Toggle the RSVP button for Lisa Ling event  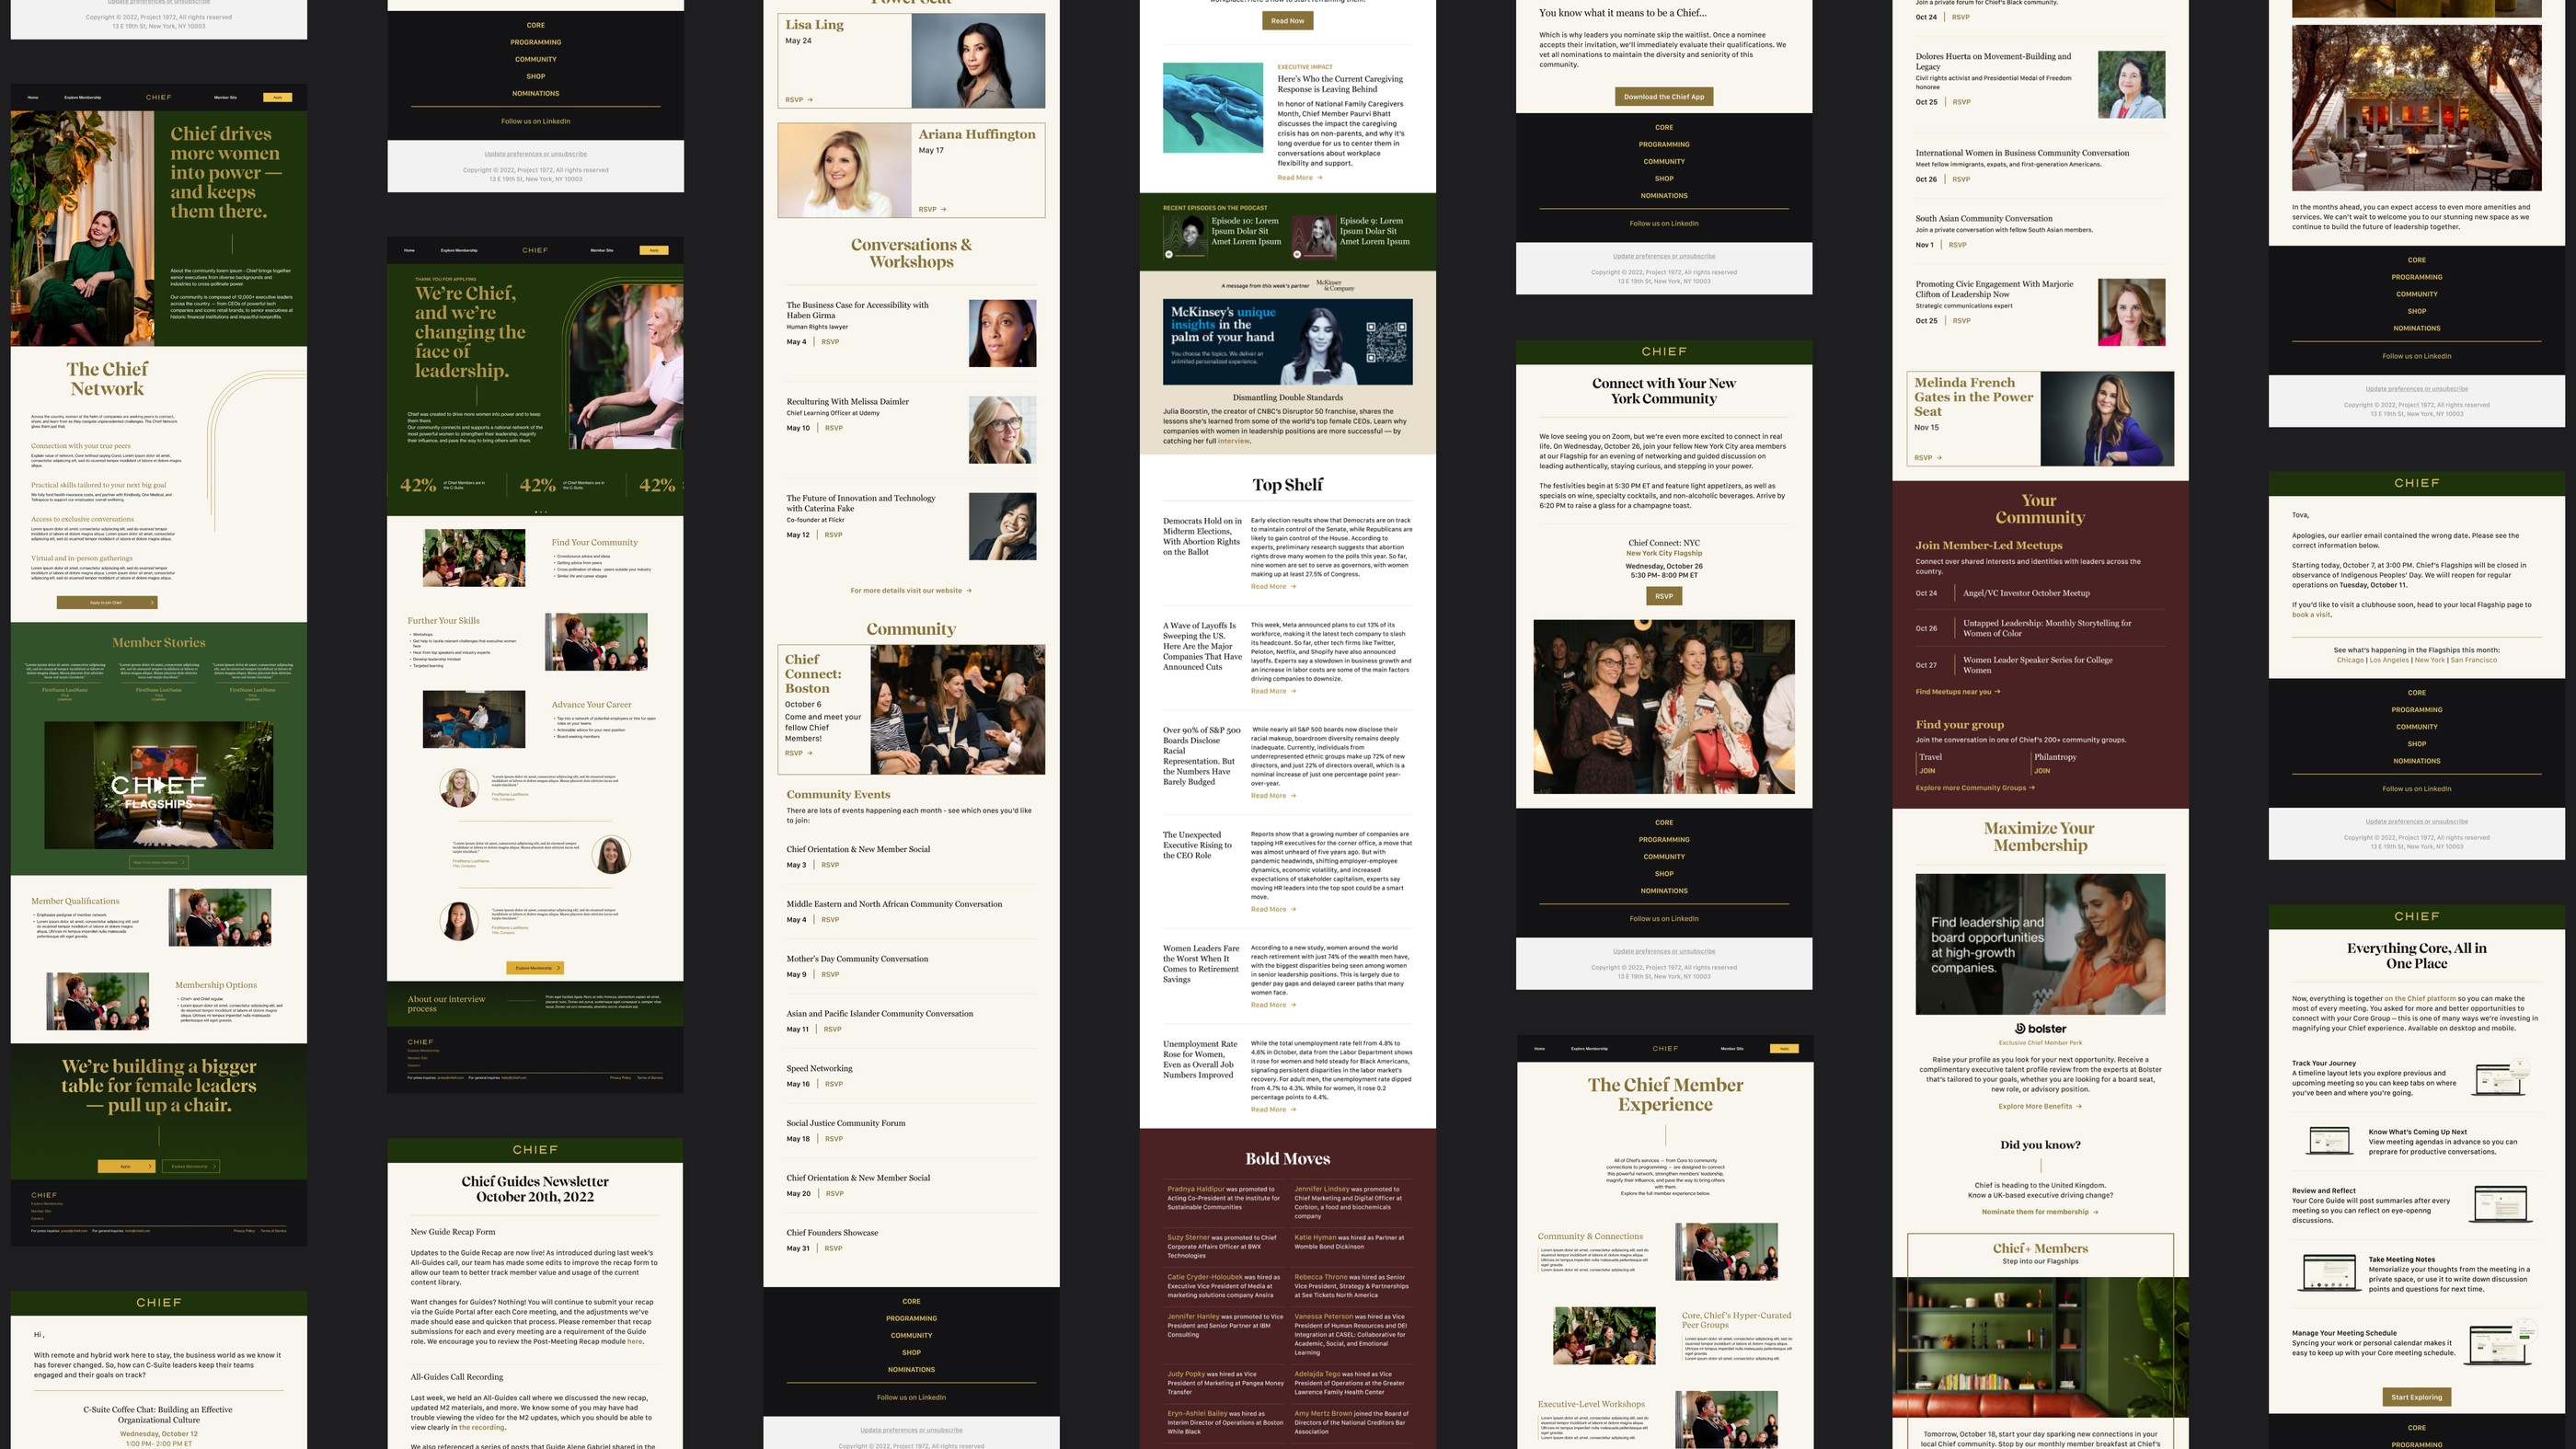801,101
